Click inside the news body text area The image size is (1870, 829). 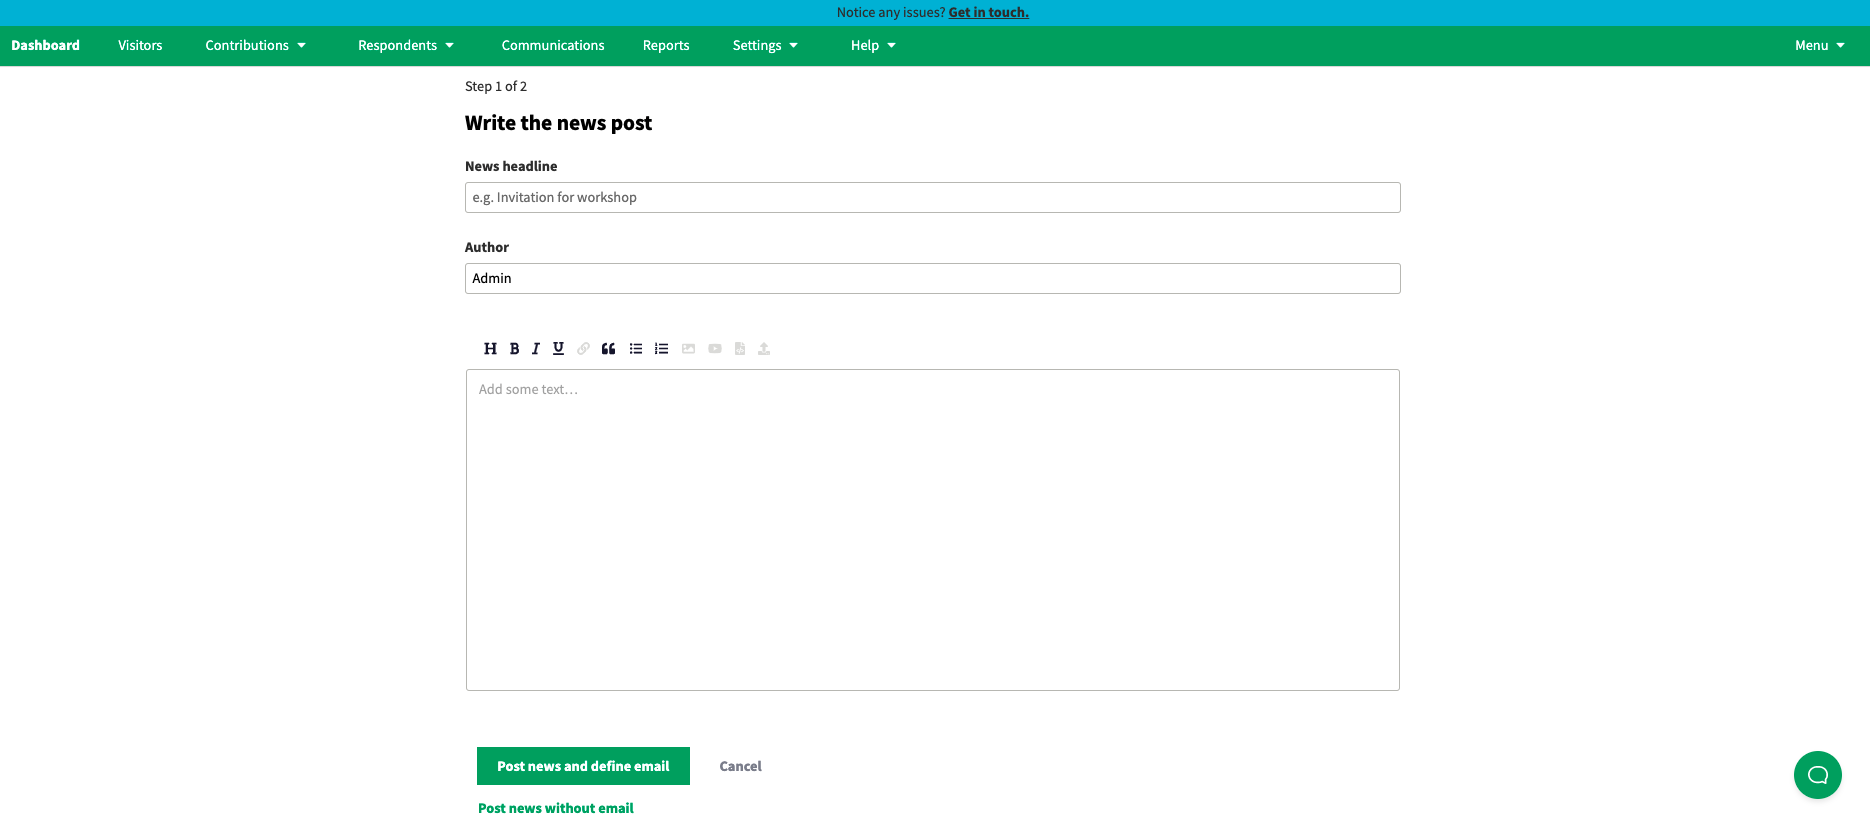tap(933, 530)
